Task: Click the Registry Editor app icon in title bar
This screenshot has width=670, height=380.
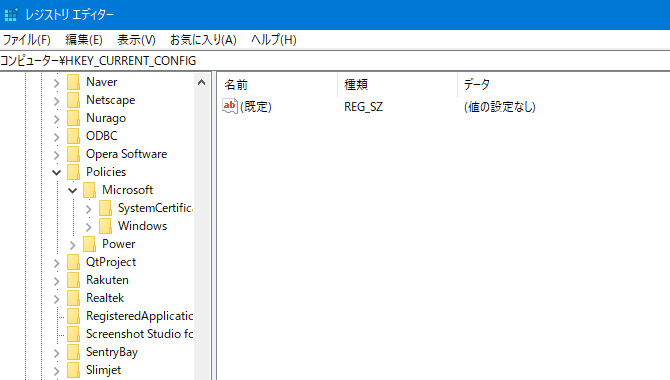Action: tap(10, 15)
